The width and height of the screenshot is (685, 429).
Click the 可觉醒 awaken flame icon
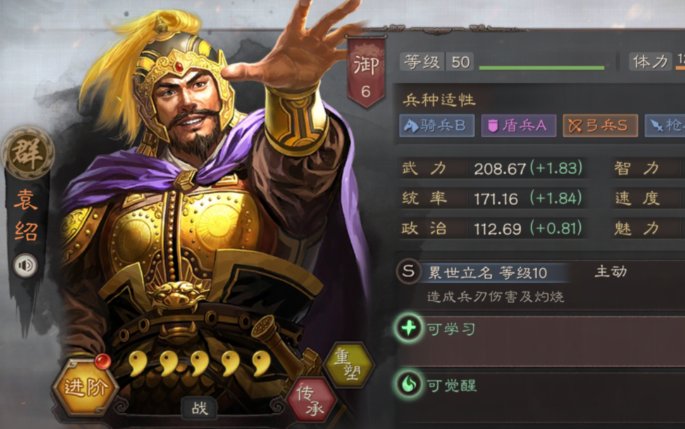coord(409,384)
